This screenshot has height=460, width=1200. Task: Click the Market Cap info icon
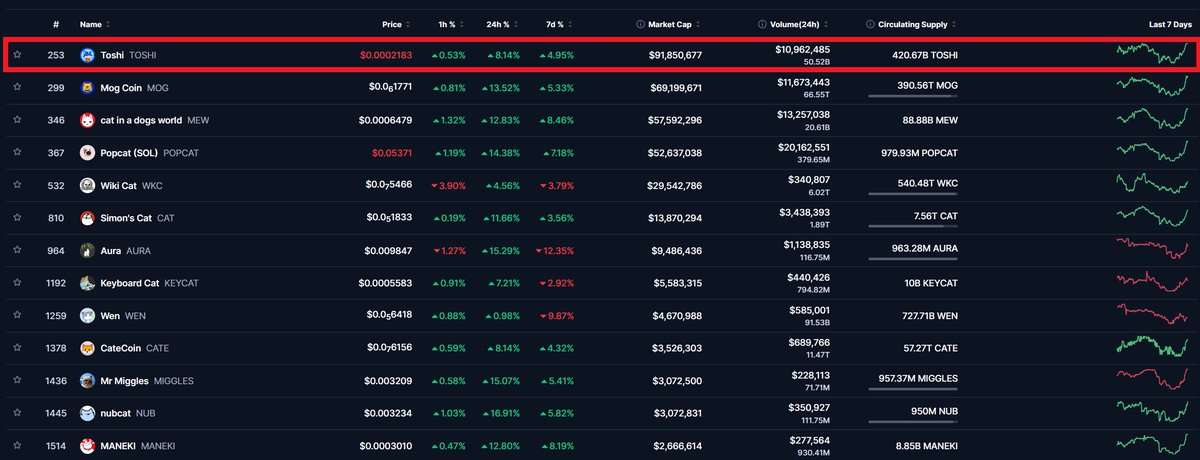coord(640,23)
